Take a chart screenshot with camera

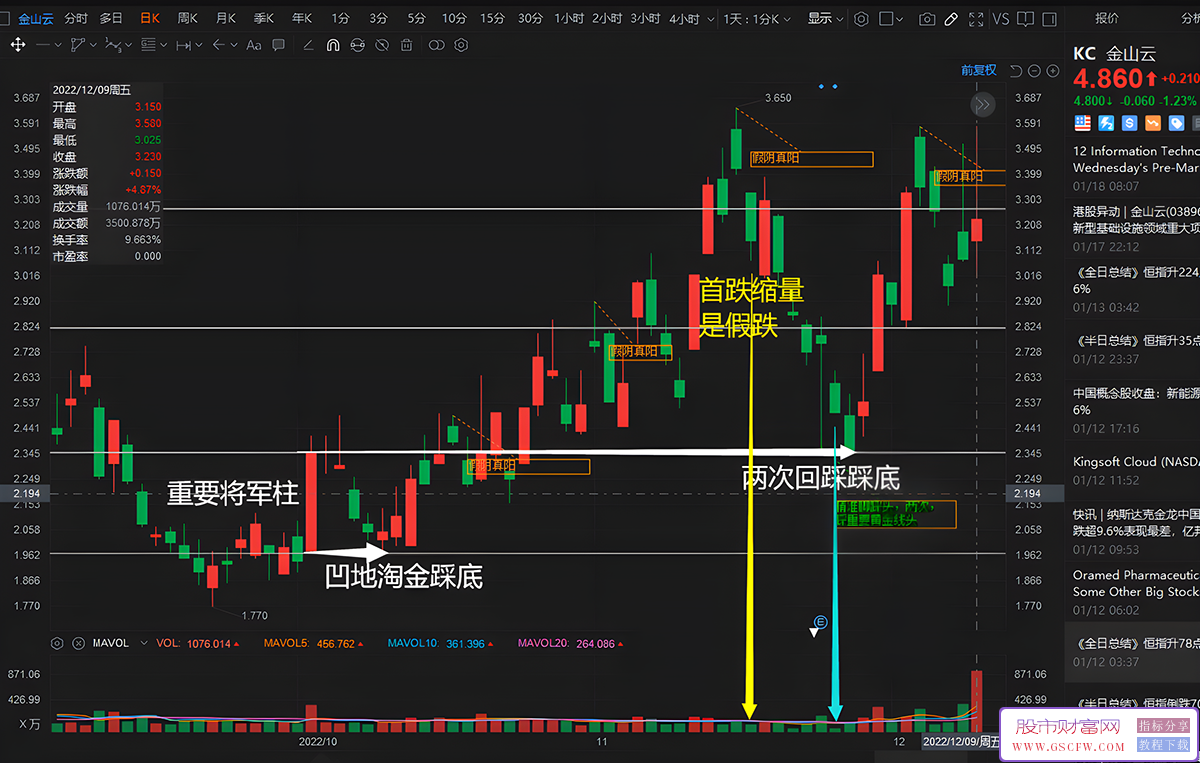(927, 19)
